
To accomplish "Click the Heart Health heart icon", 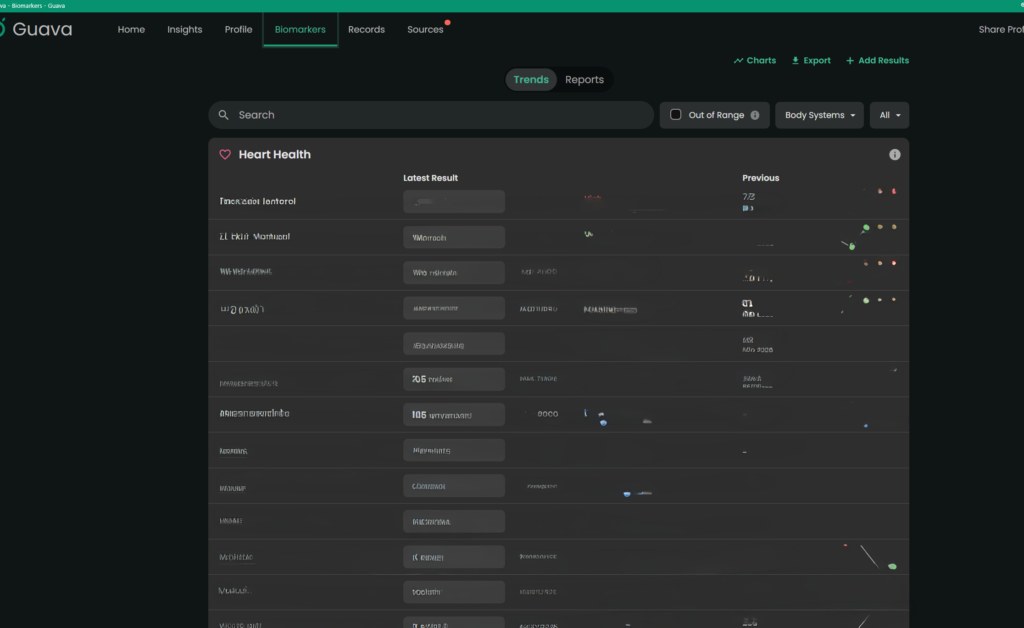I will click(225, 155).
